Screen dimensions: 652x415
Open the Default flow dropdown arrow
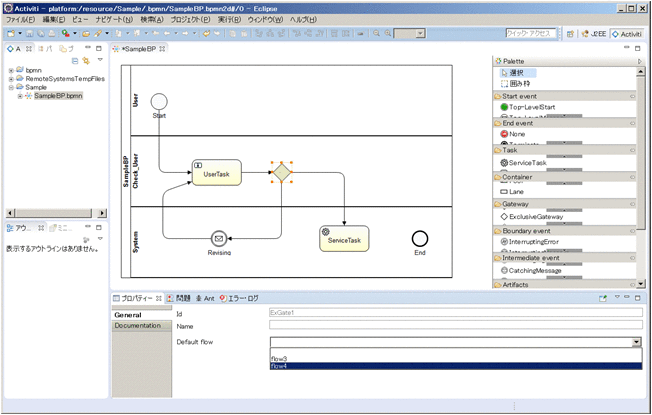[635, 342]
